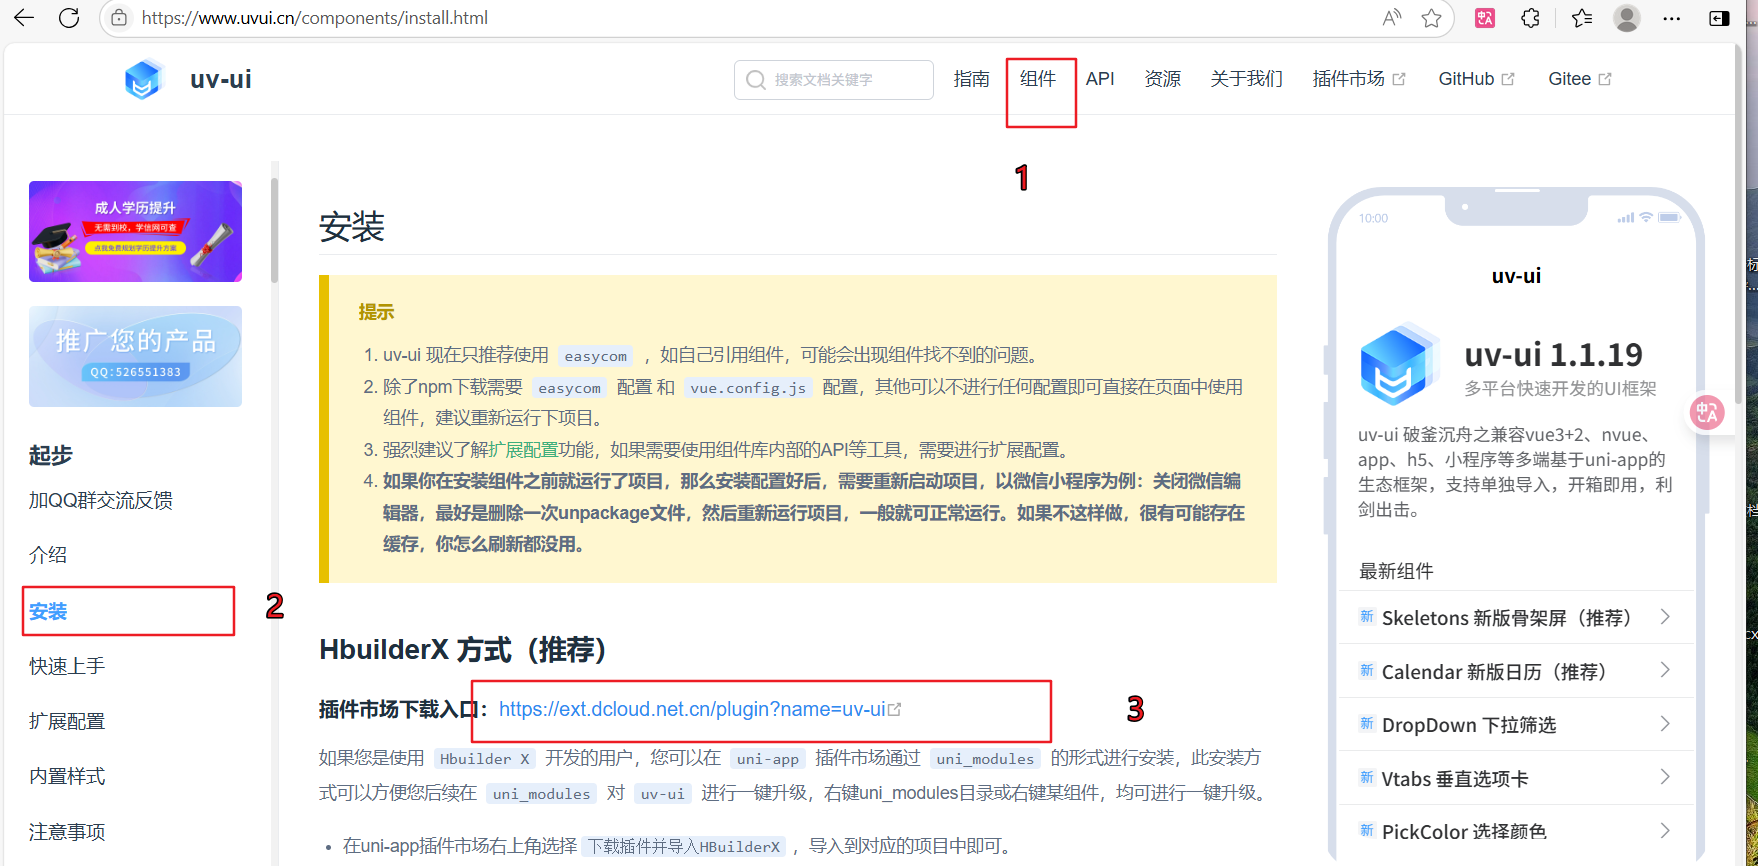Click the Skeletons 新版骨架屏 row text

click(1506, 618)
